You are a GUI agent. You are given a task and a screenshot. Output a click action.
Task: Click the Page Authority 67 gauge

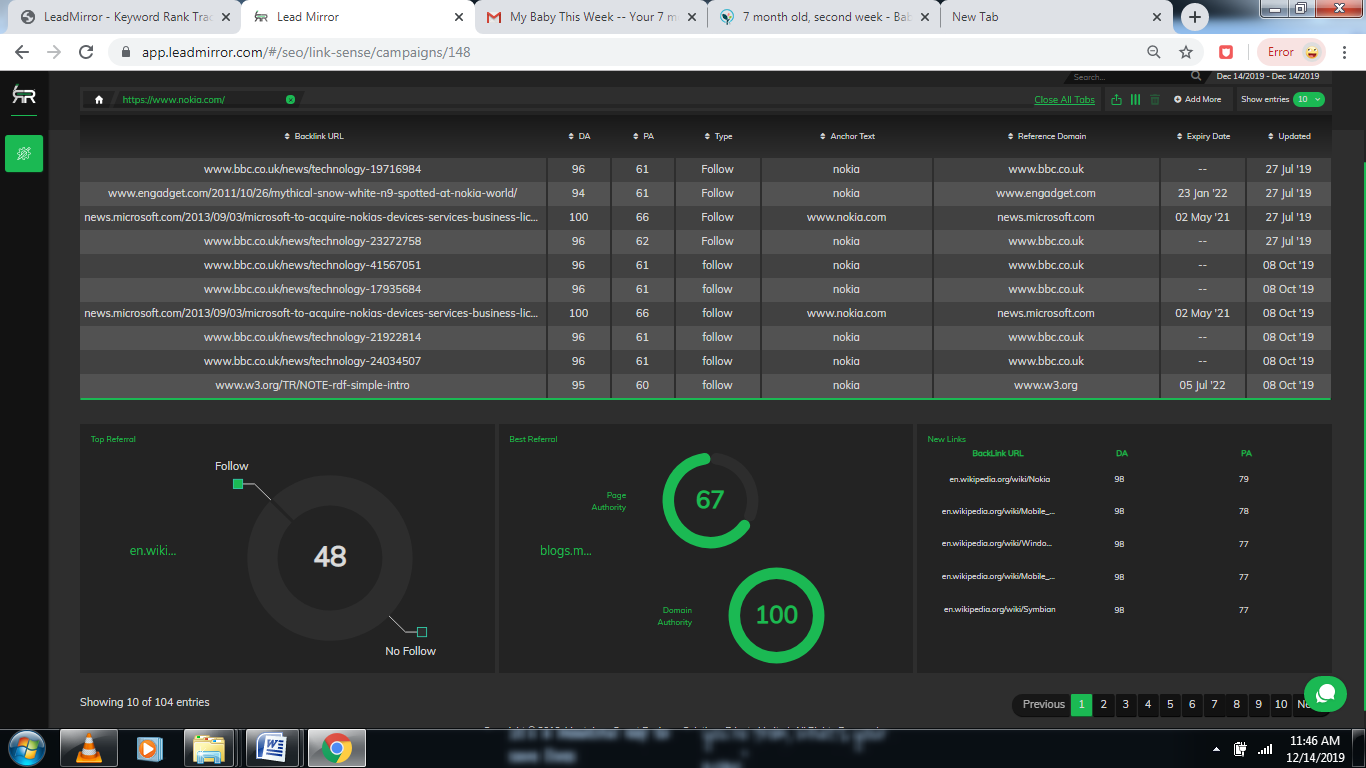710,500
